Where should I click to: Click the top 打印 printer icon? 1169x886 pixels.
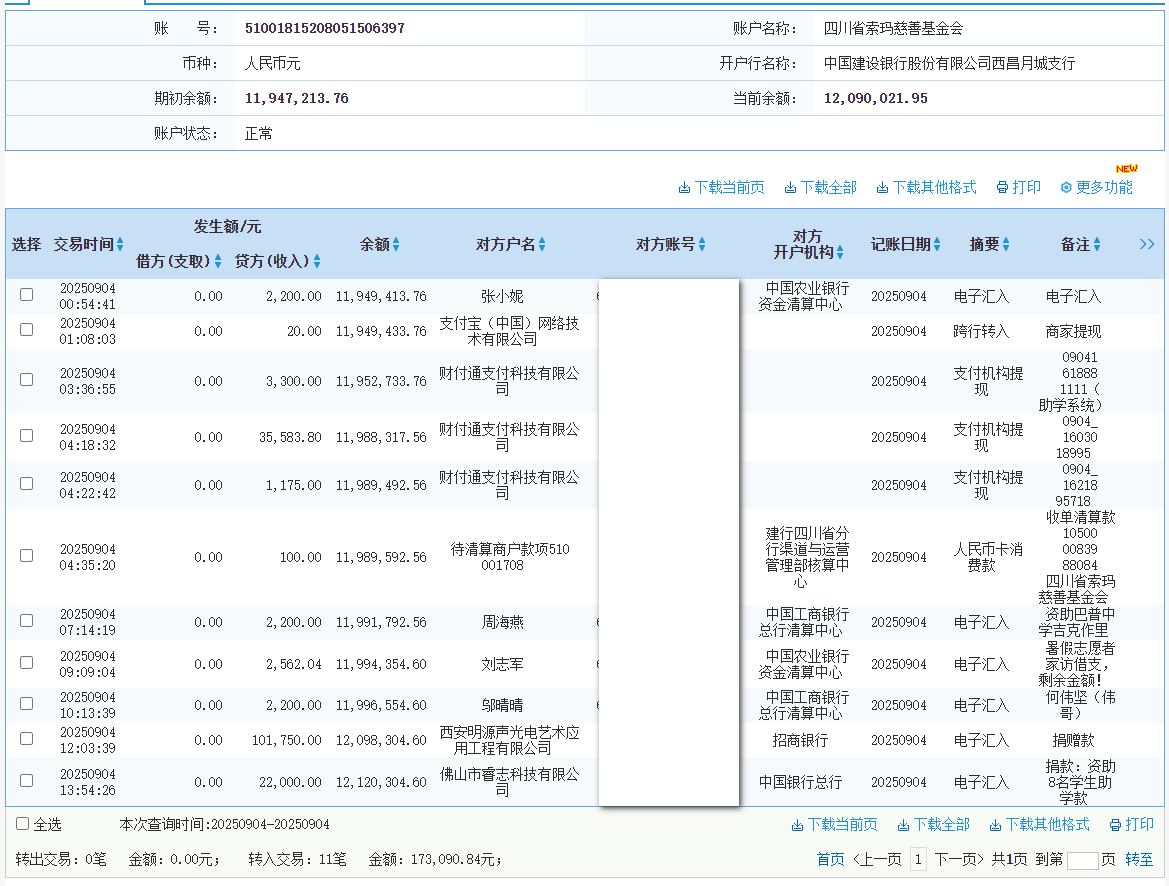click(x=1002, y=188)
